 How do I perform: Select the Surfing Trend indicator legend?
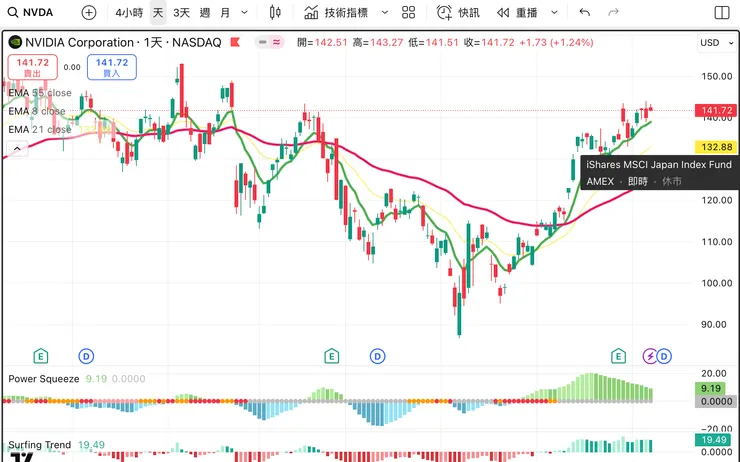(x=40, y=445)
